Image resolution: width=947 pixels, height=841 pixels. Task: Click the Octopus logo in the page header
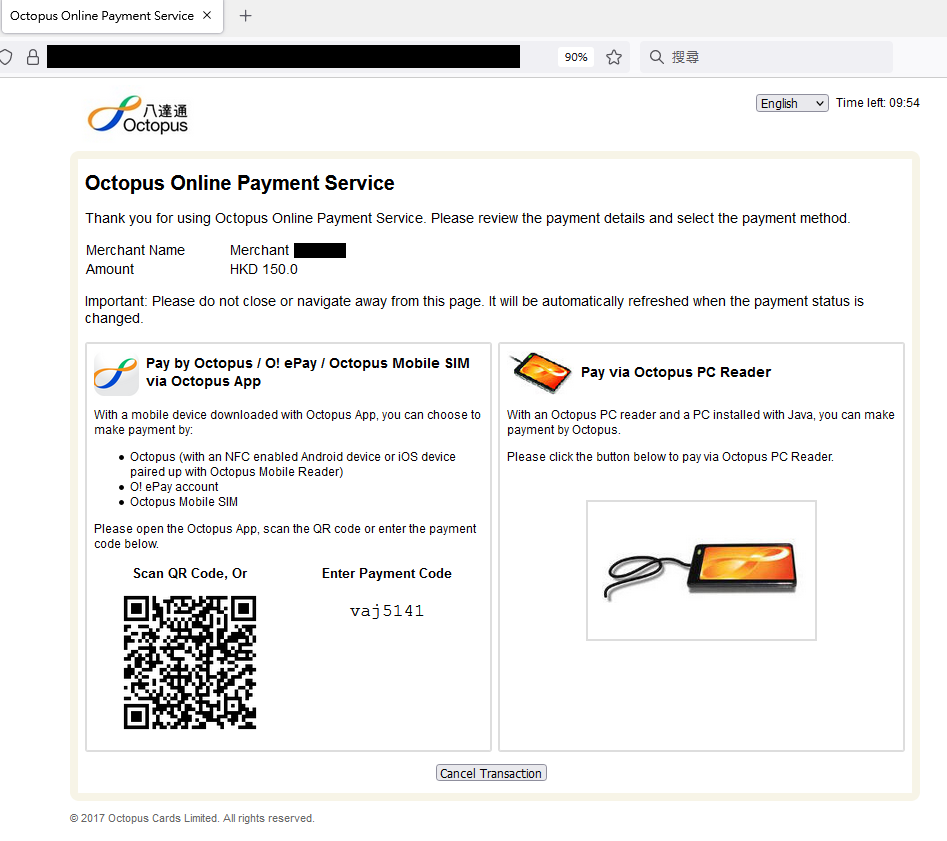[x=138, y=114]
